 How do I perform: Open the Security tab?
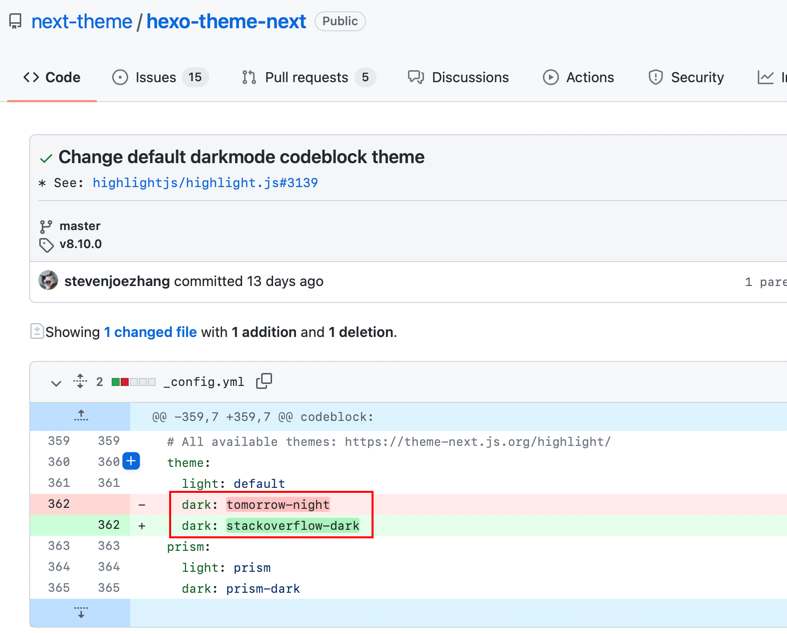[686, 77]
